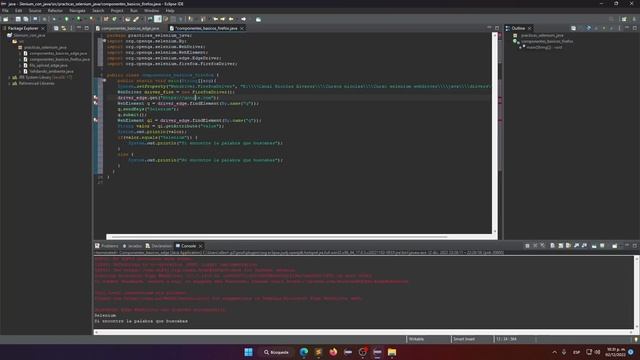Click the Open Type toolbar icon
The height and width of the screenshot is (360, 640).
[x=128, y=19]
